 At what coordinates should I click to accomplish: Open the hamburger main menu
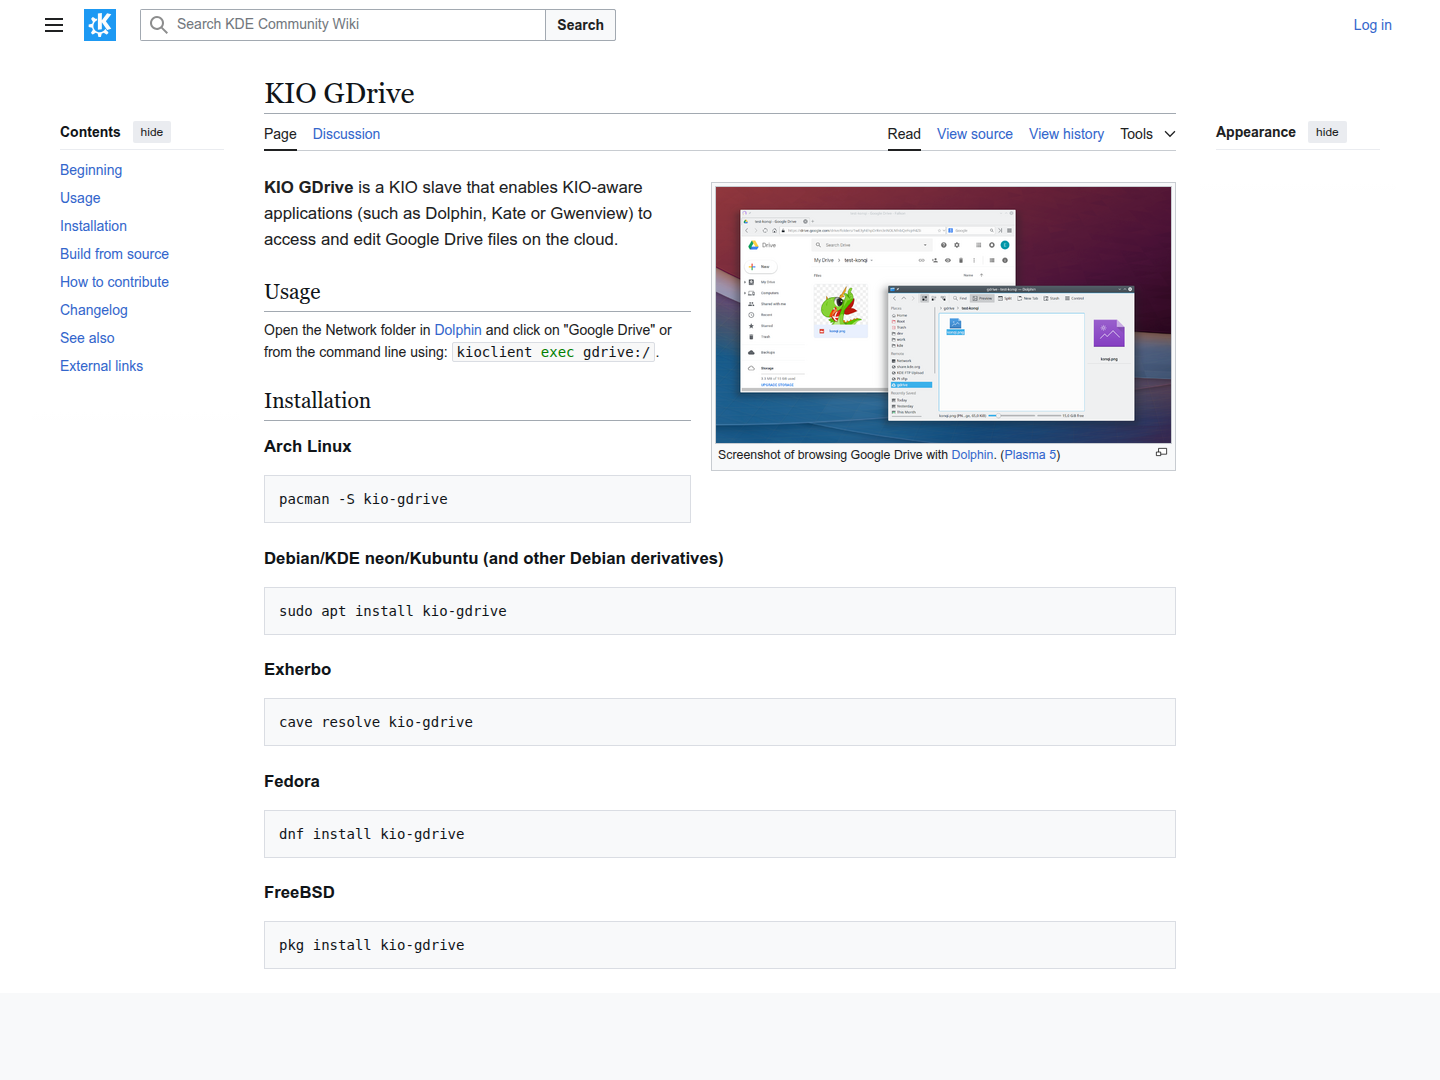(x=54, y=25)
